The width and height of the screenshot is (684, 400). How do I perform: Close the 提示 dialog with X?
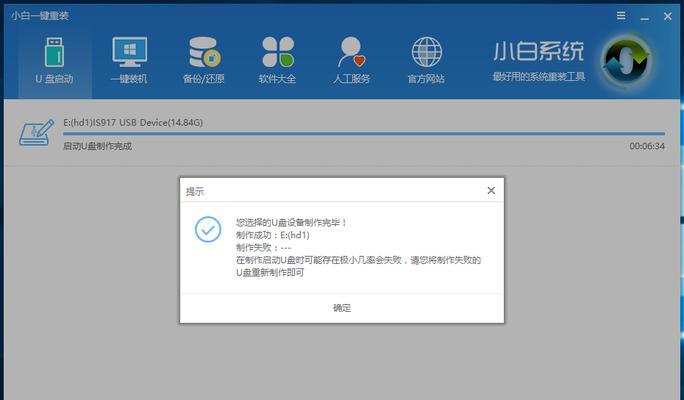point(491,190)
